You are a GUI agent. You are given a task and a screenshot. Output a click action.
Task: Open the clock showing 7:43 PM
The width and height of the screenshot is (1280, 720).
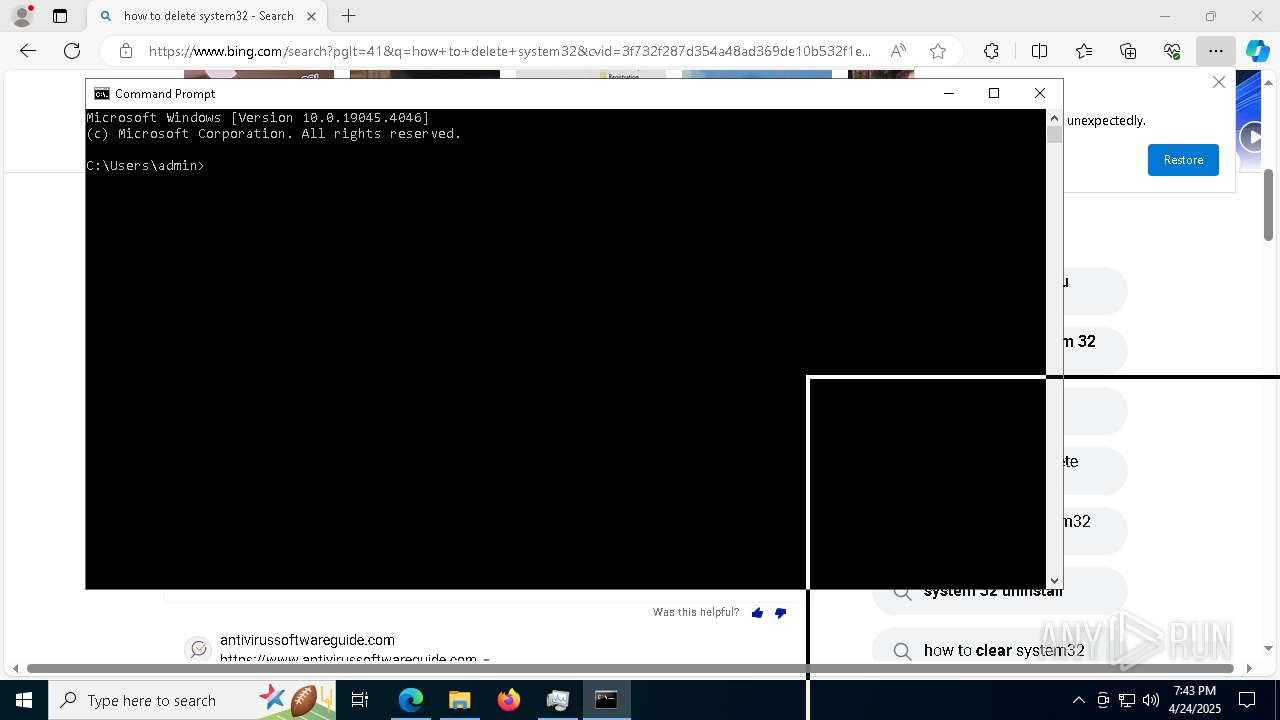coord(1195,700)
